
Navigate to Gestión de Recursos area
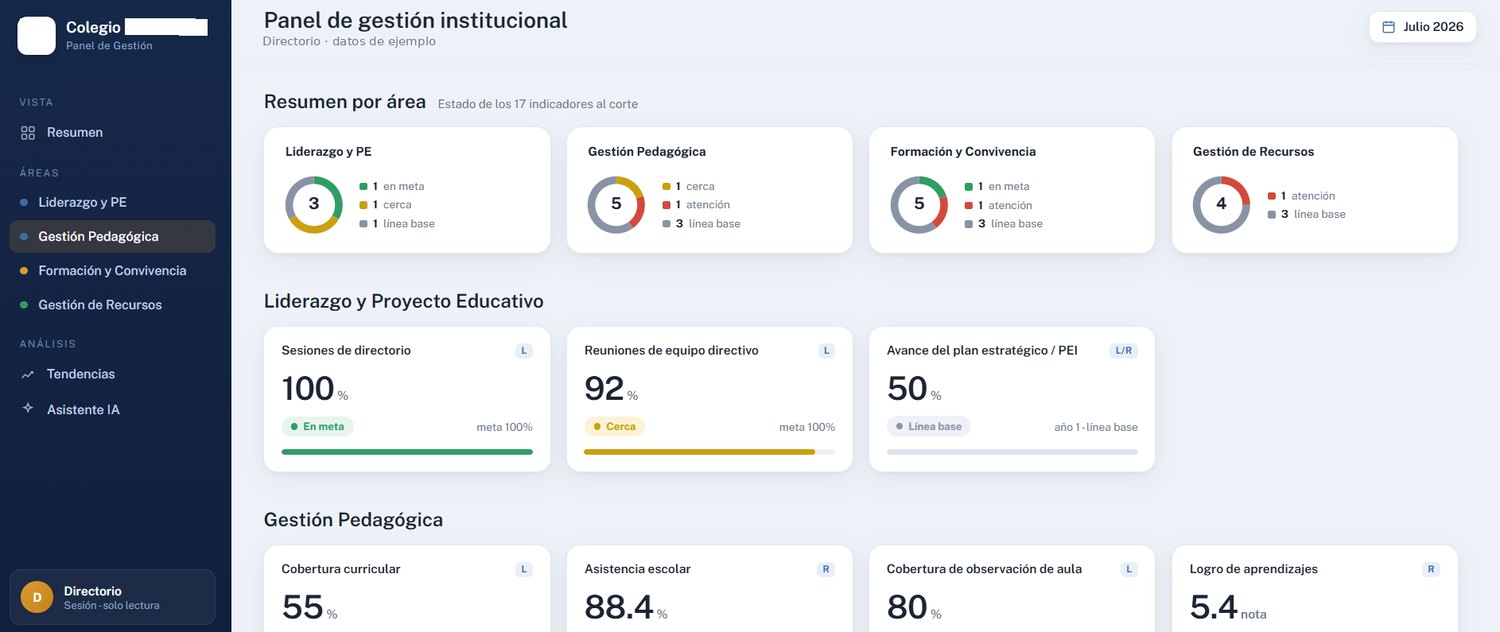click(112, 305)
